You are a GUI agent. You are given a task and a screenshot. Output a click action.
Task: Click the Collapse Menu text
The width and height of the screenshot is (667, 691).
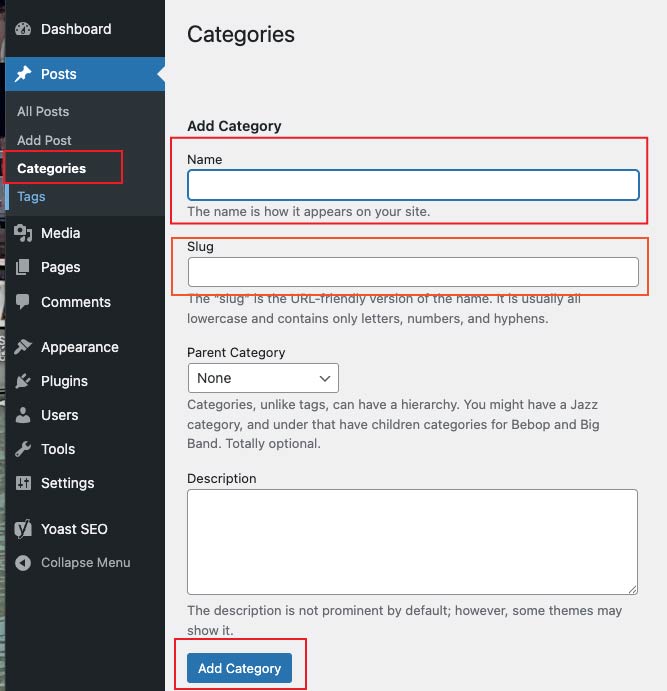(85, 563)
